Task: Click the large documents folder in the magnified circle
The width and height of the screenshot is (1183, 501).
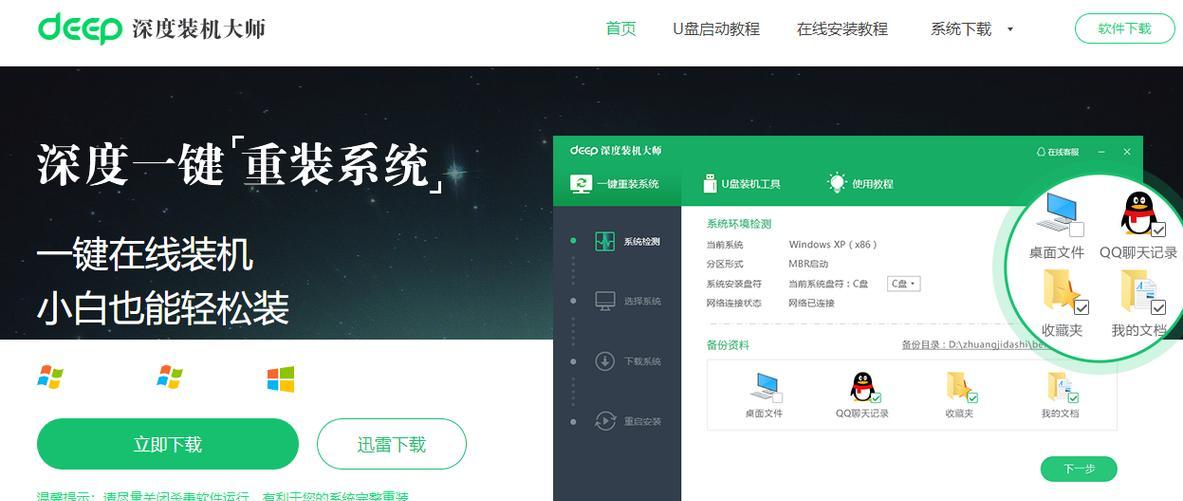Action: [x=1138, y=289]
